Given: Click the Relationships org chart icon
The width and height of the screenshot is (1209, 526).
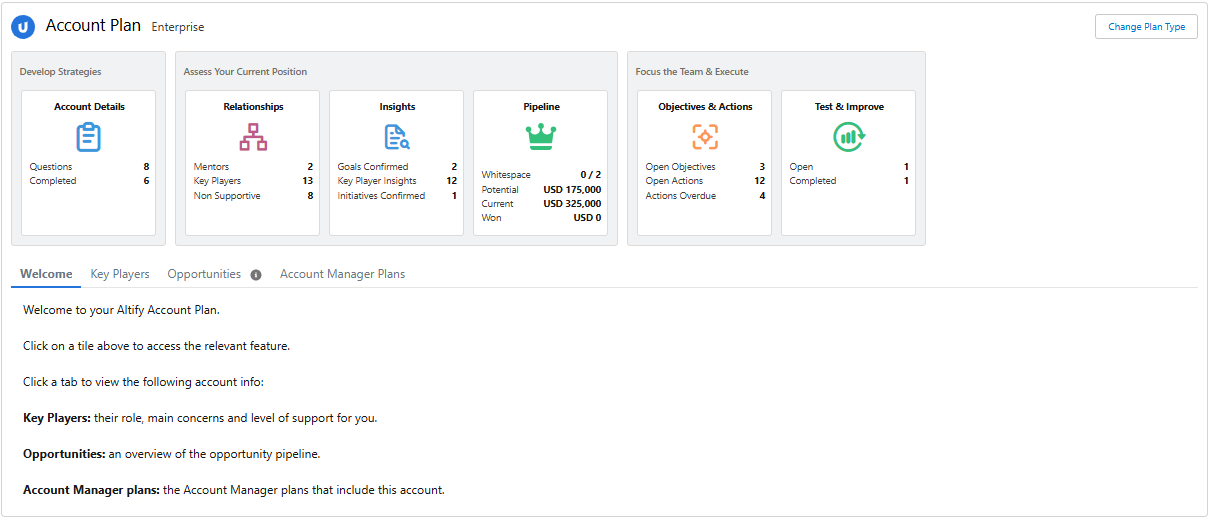Looking at the screenshot, I should [x=253, y=136].
